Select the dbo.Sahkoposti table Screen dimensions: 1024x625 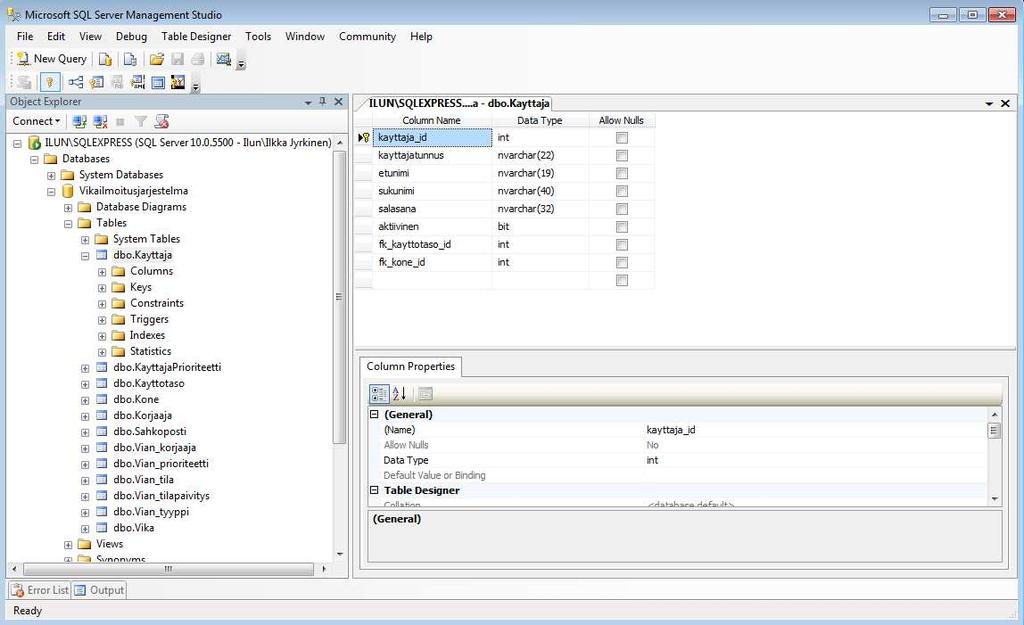(x=150, y=432)
